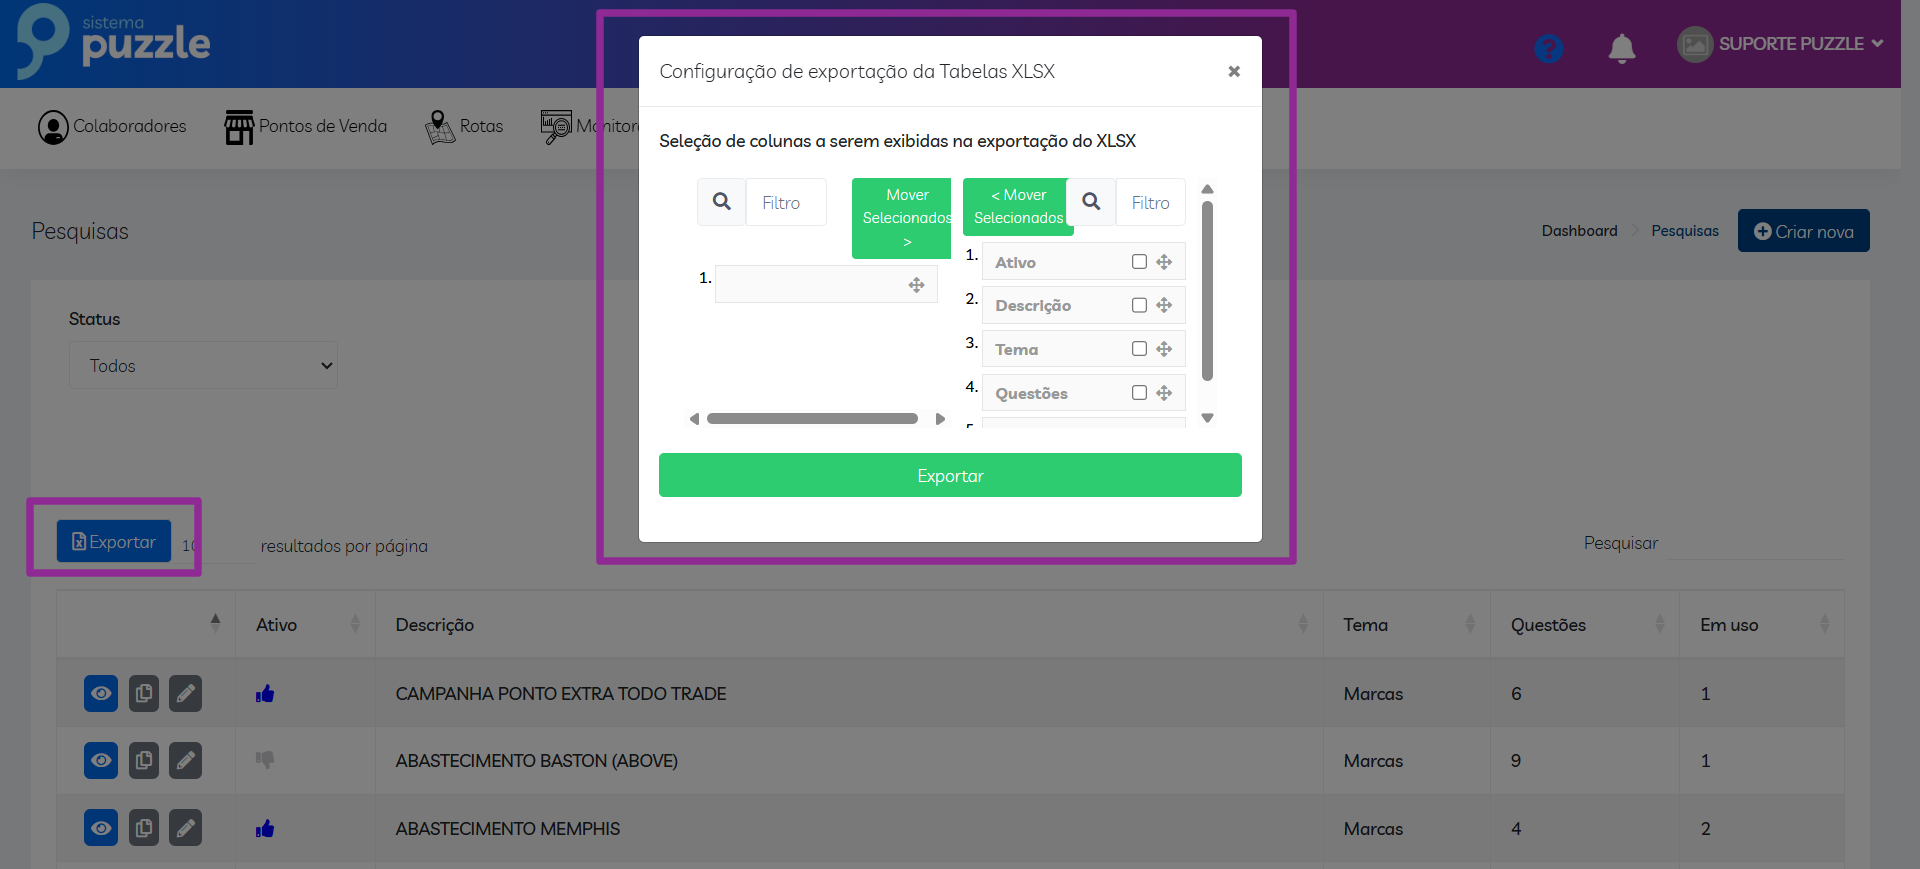Viewport: 1920px width, 869px height.
Task: Click the drag handle icon for Descrição column
Action: pos(1164,306)
